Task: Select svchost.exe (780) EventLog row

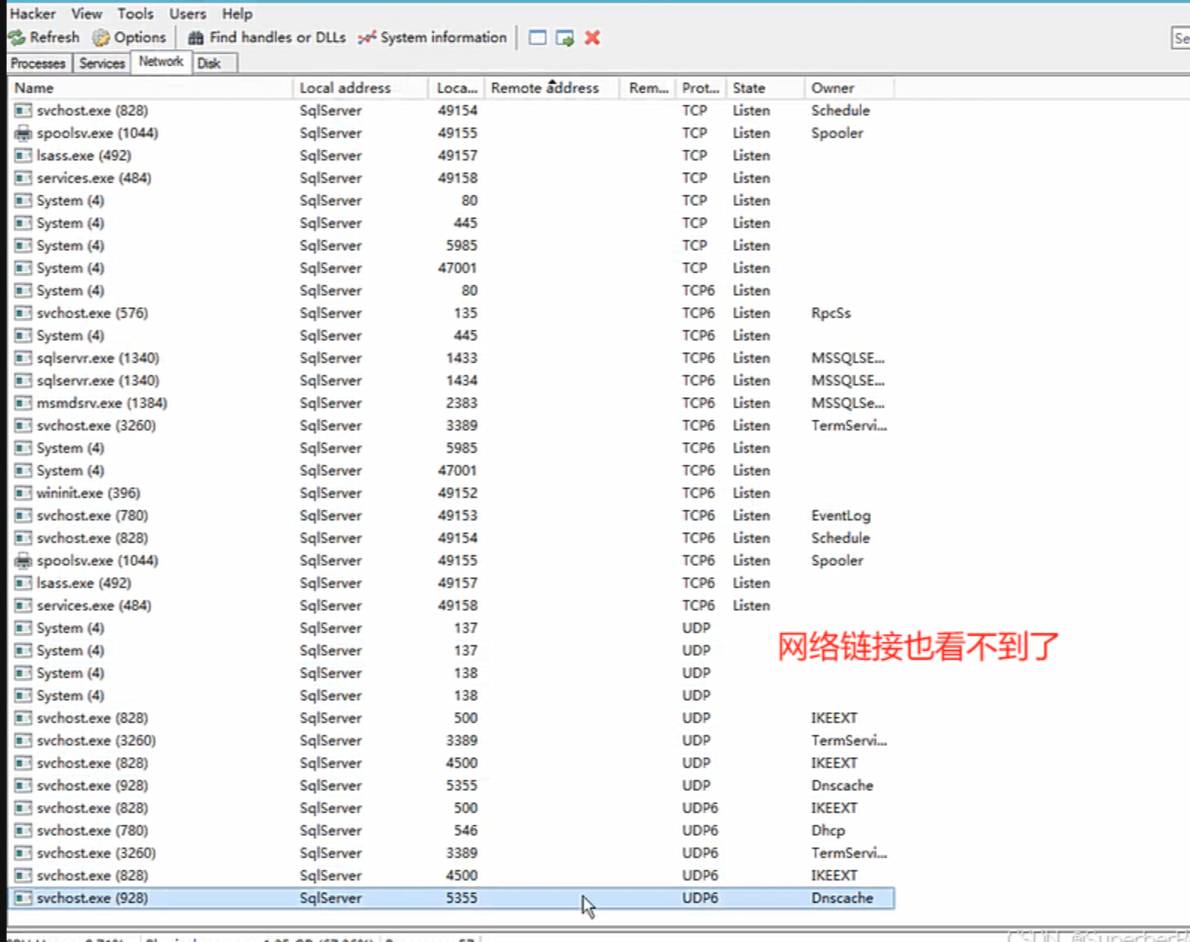Action: point(452,516)
